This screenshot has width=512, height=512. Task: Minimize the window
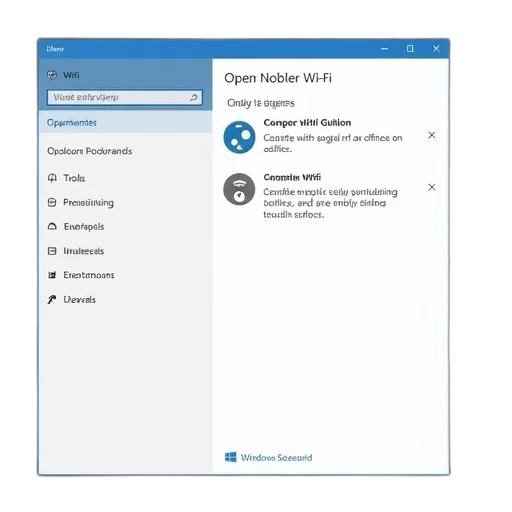384,49
